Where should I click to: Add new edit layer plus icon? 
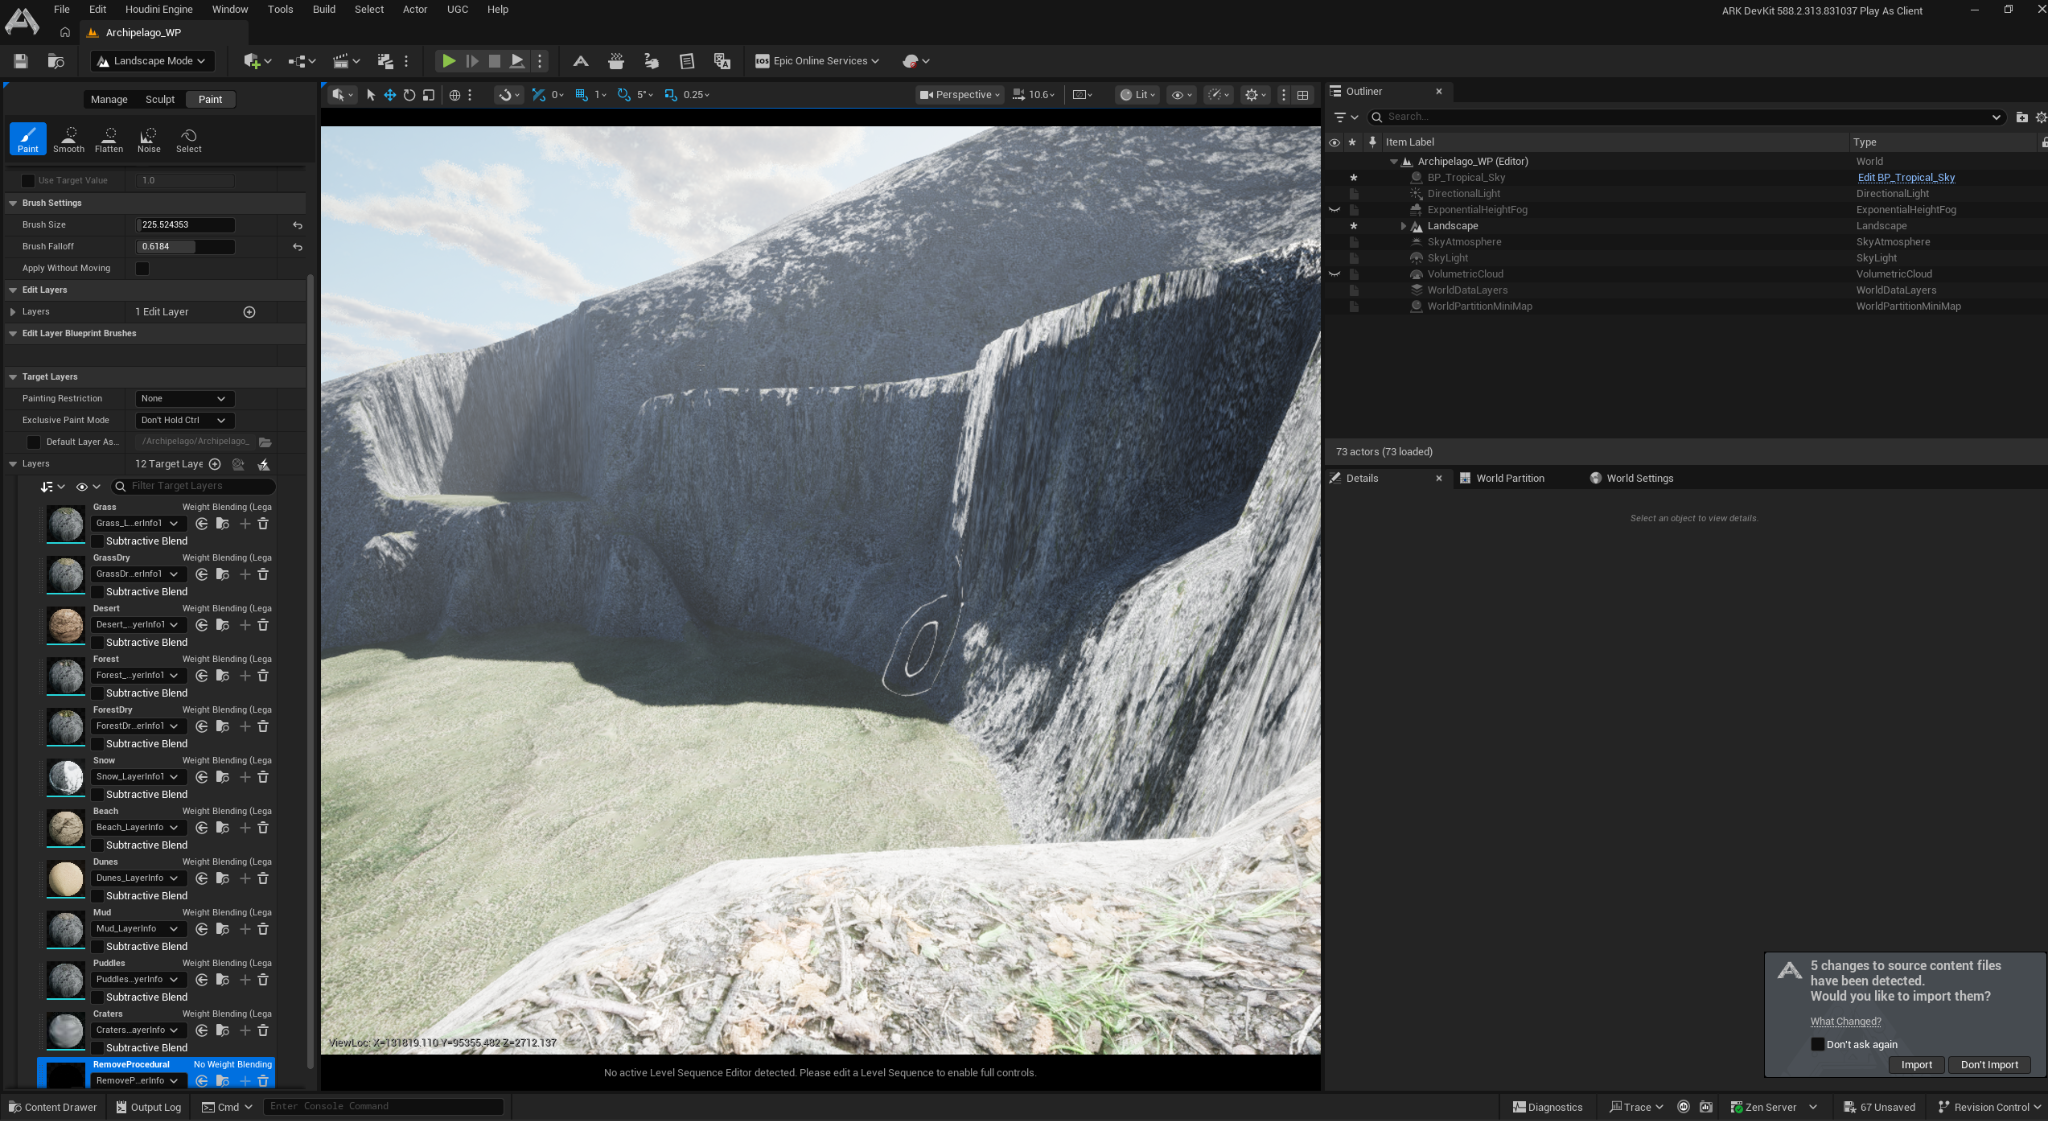pos(250,312)
